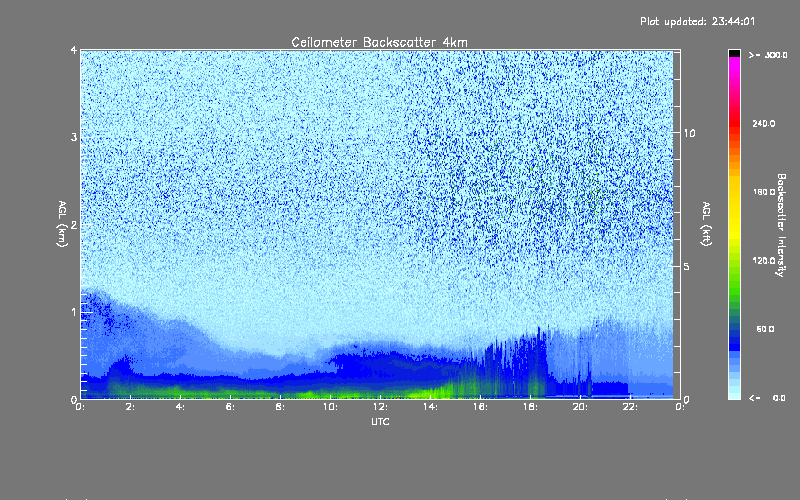Click the "120.0" colorbar value
This screenshot has height=500, width=800.
[x=764, y=261]
